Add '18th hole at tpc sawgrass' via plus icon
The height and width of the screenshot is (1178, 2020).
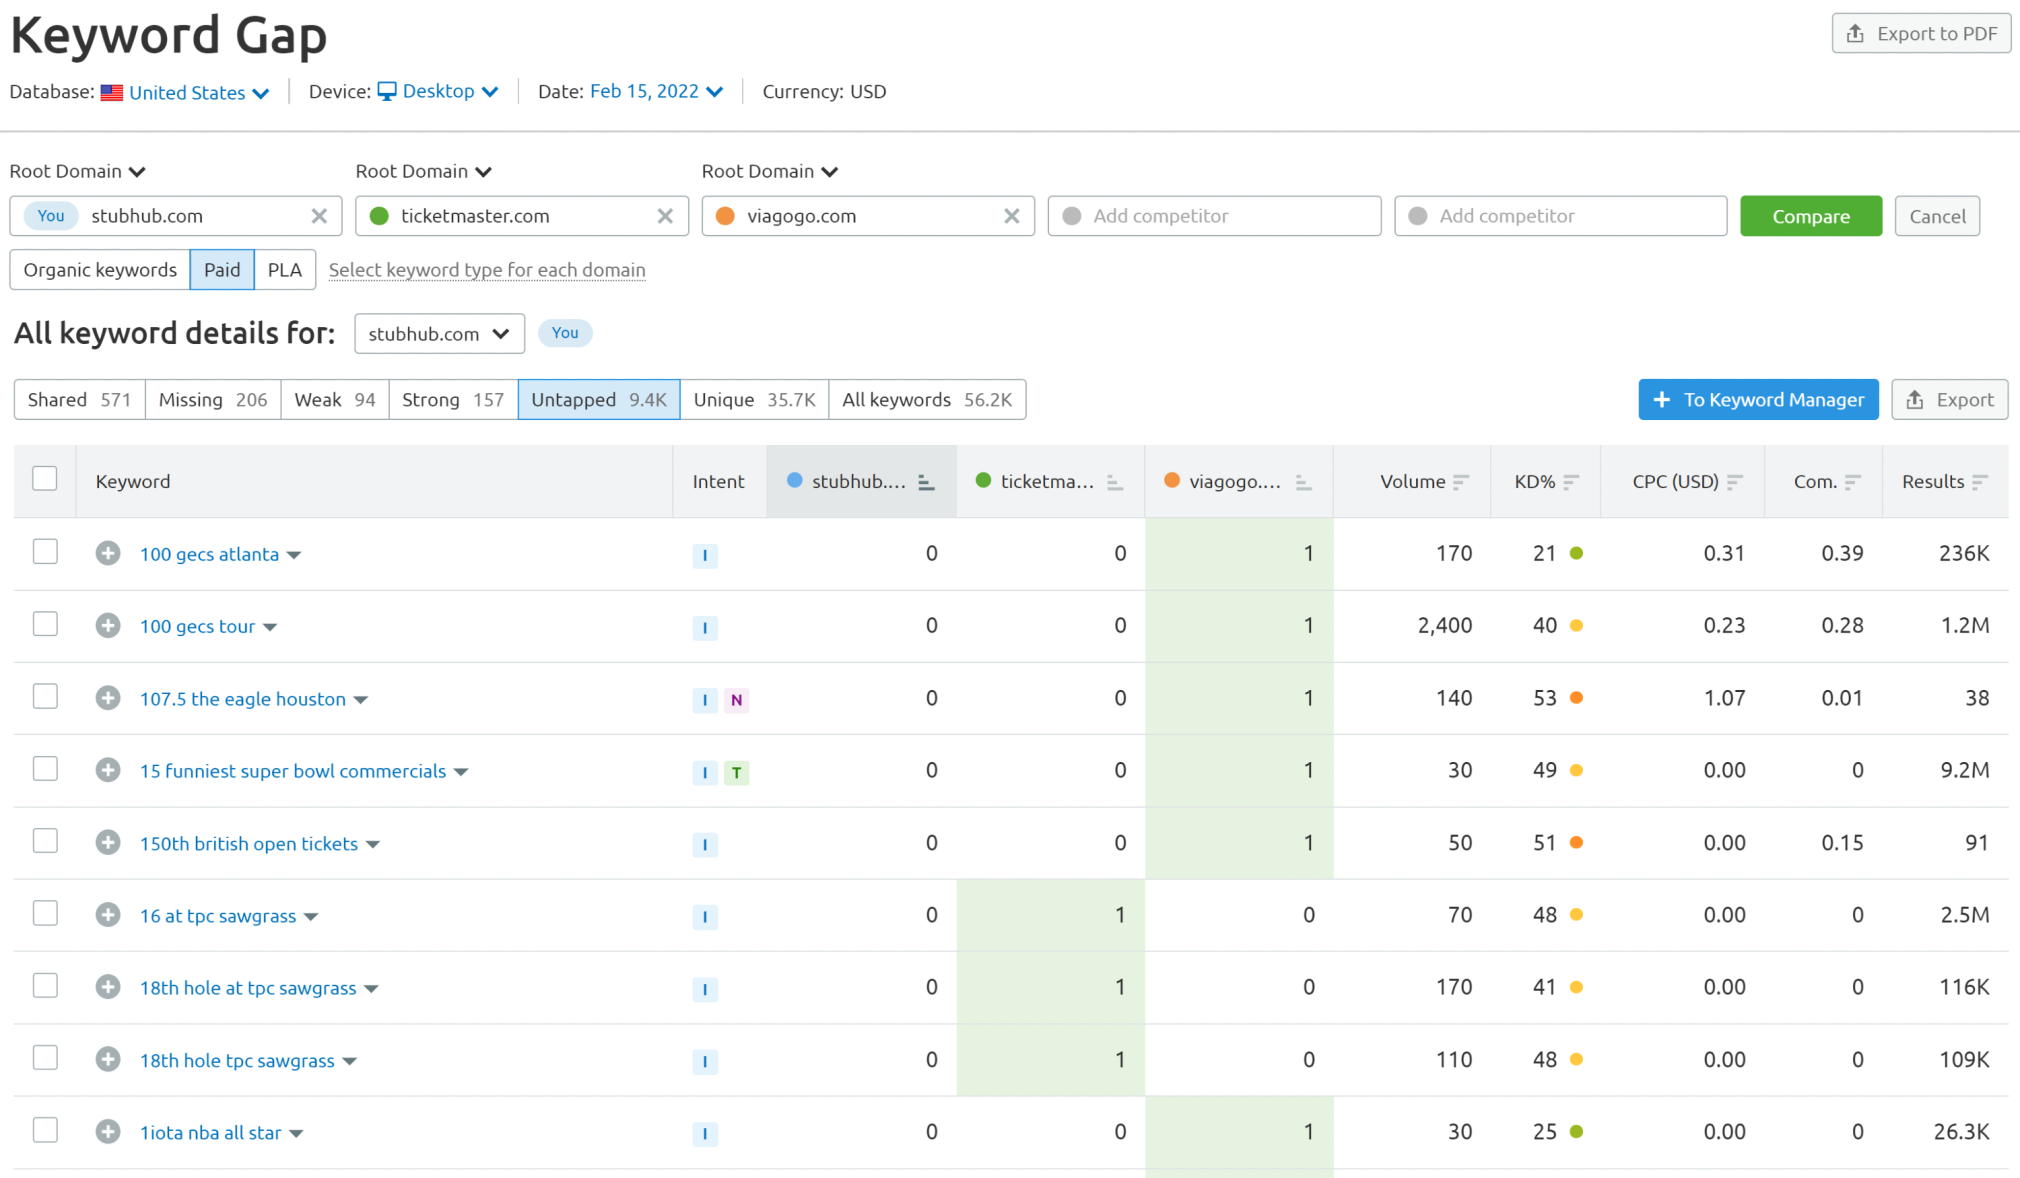click(108, 987)
